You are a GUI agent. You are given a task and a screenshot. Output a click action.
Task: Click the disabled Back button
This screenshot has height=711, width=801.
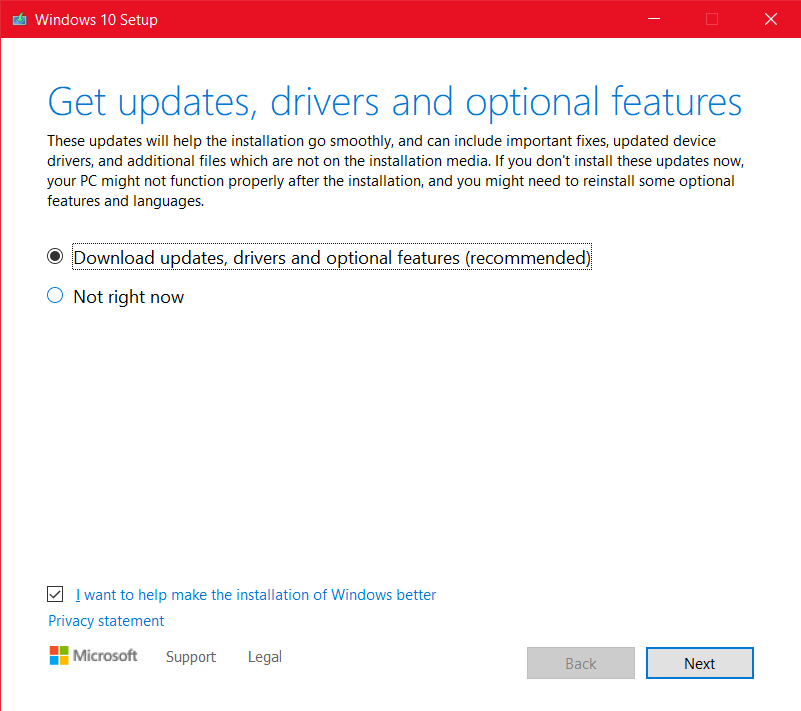tap(581, 663)
